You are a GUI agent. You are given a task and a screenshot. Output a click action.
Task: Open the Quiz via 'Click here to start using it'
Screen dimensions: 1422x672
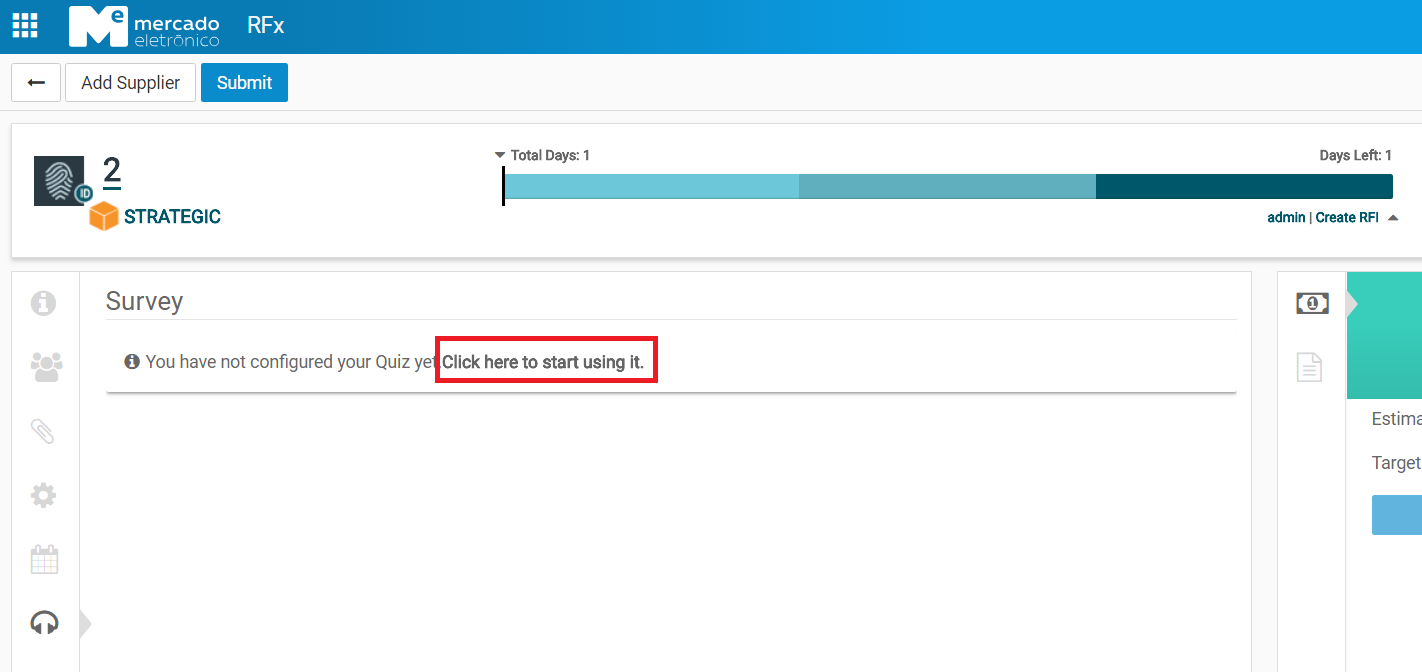546,360
